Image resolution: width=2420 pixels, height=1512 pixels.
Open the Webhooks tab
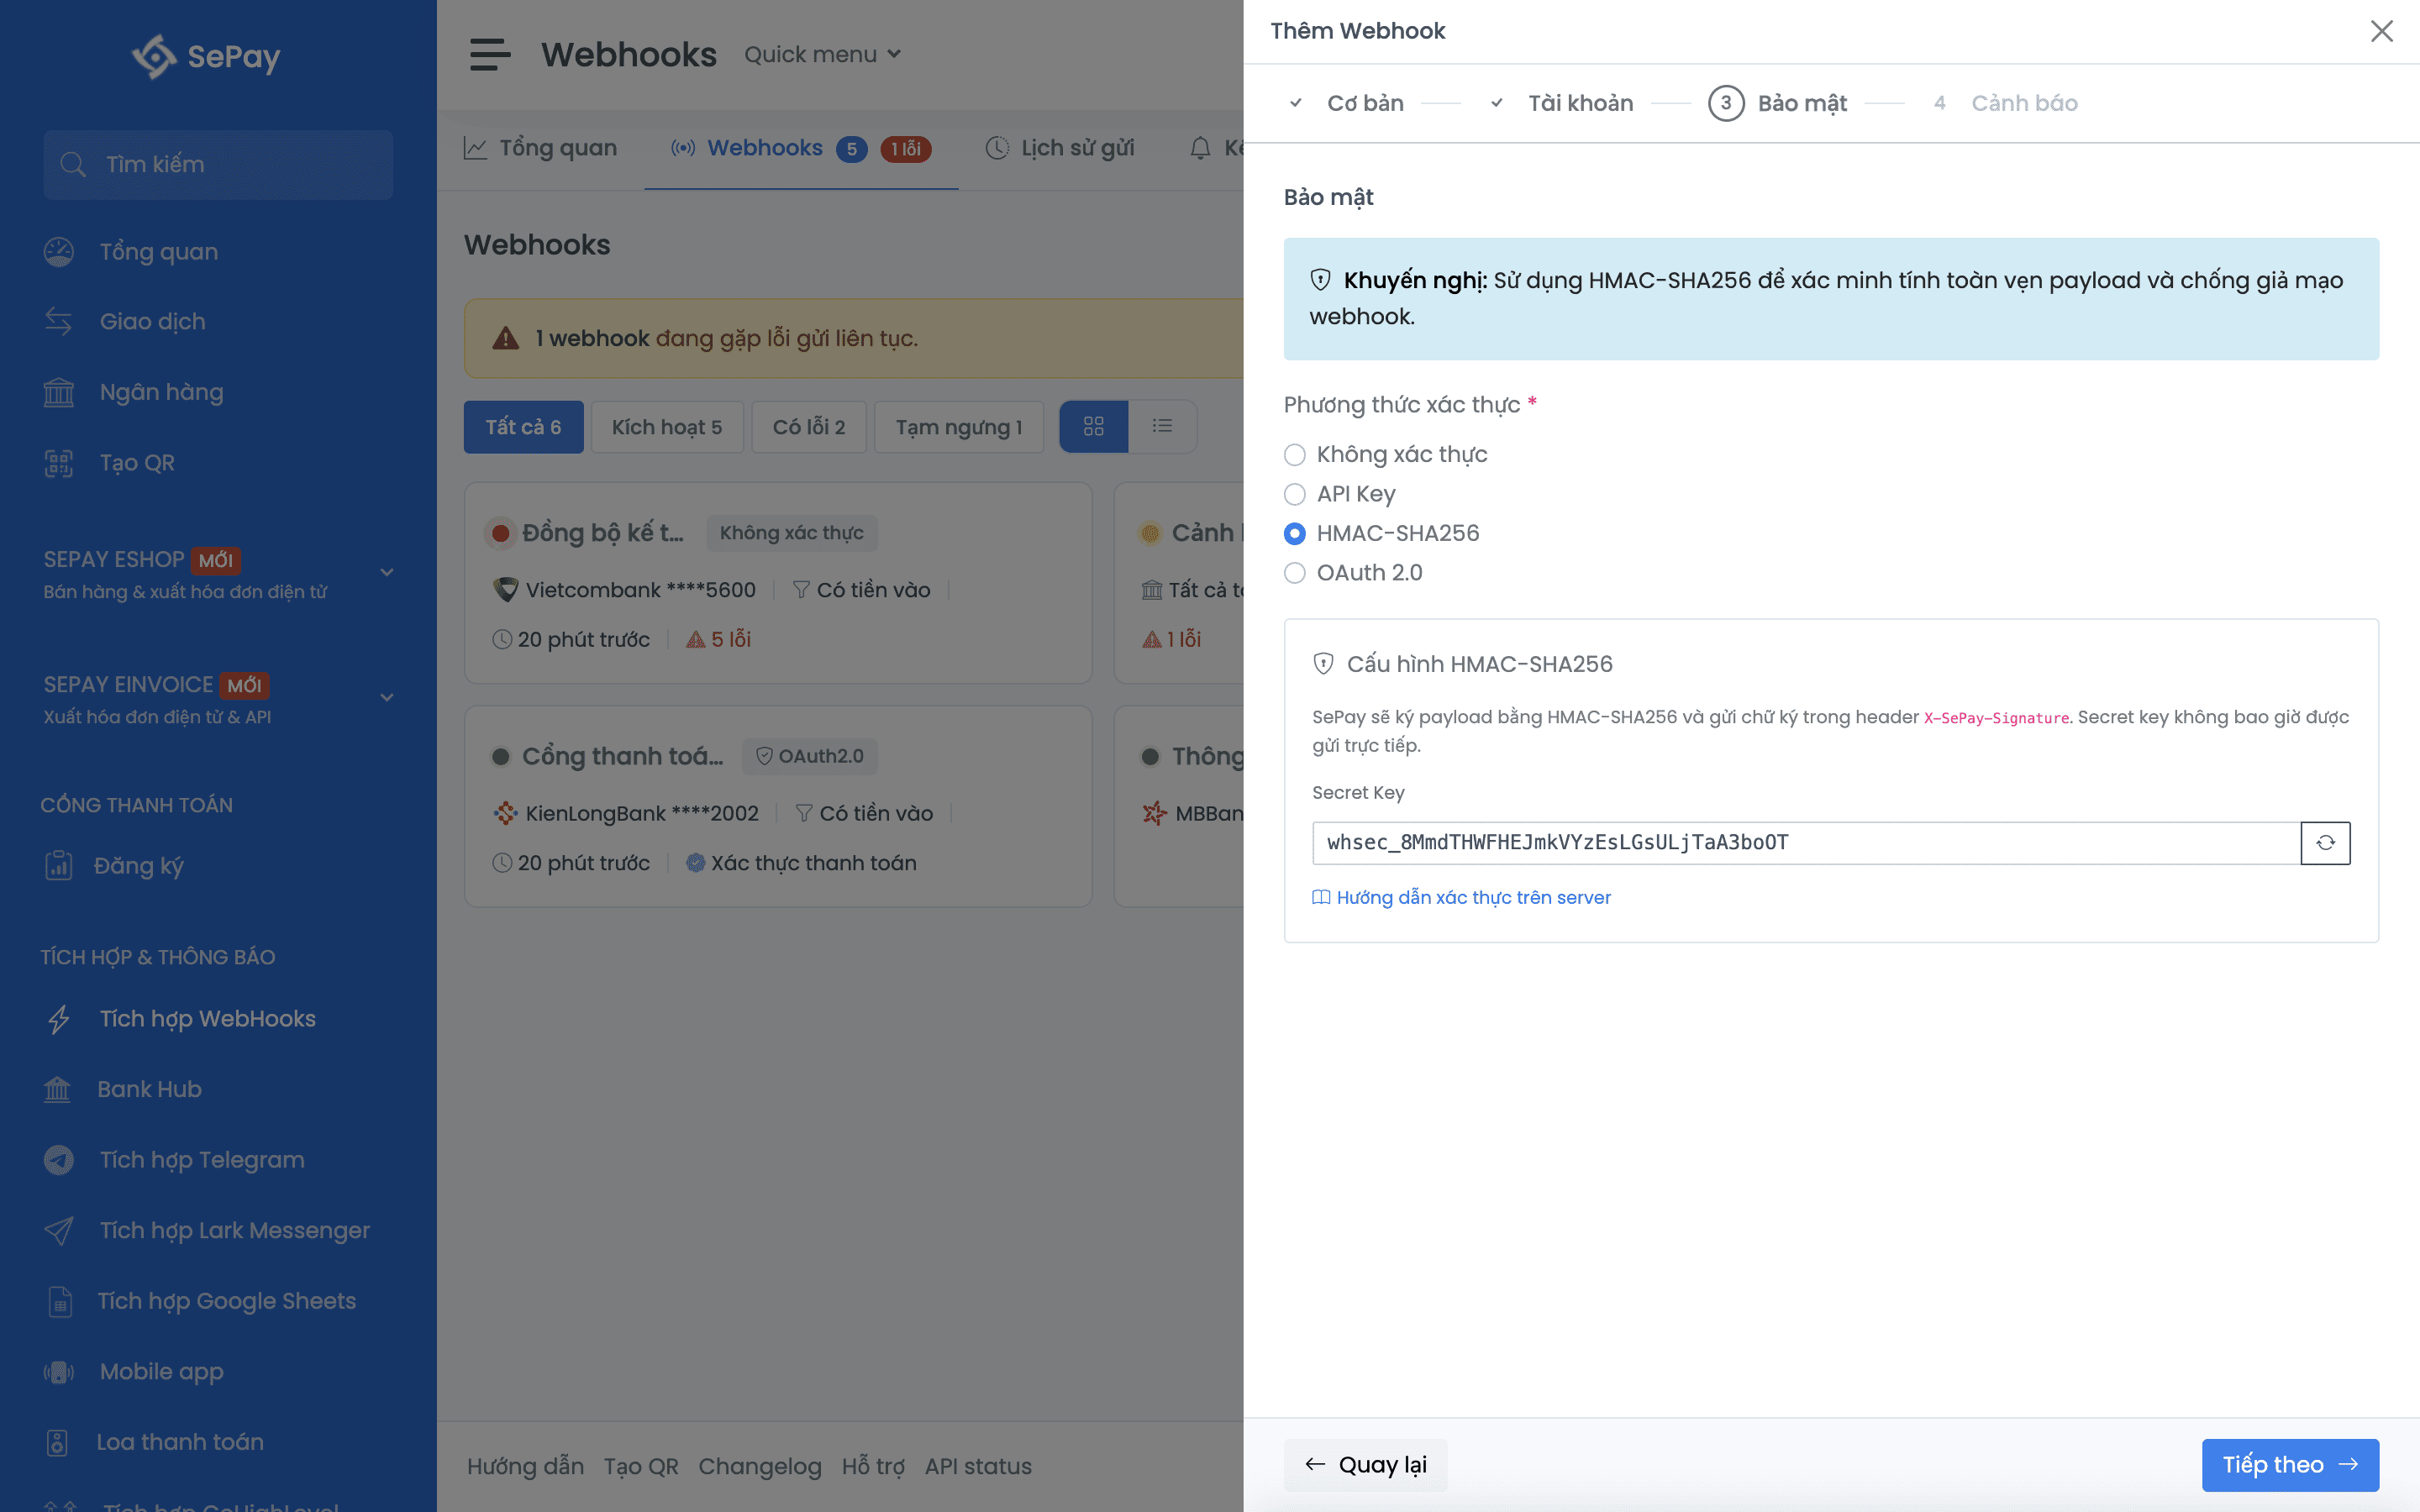point(800,148)
